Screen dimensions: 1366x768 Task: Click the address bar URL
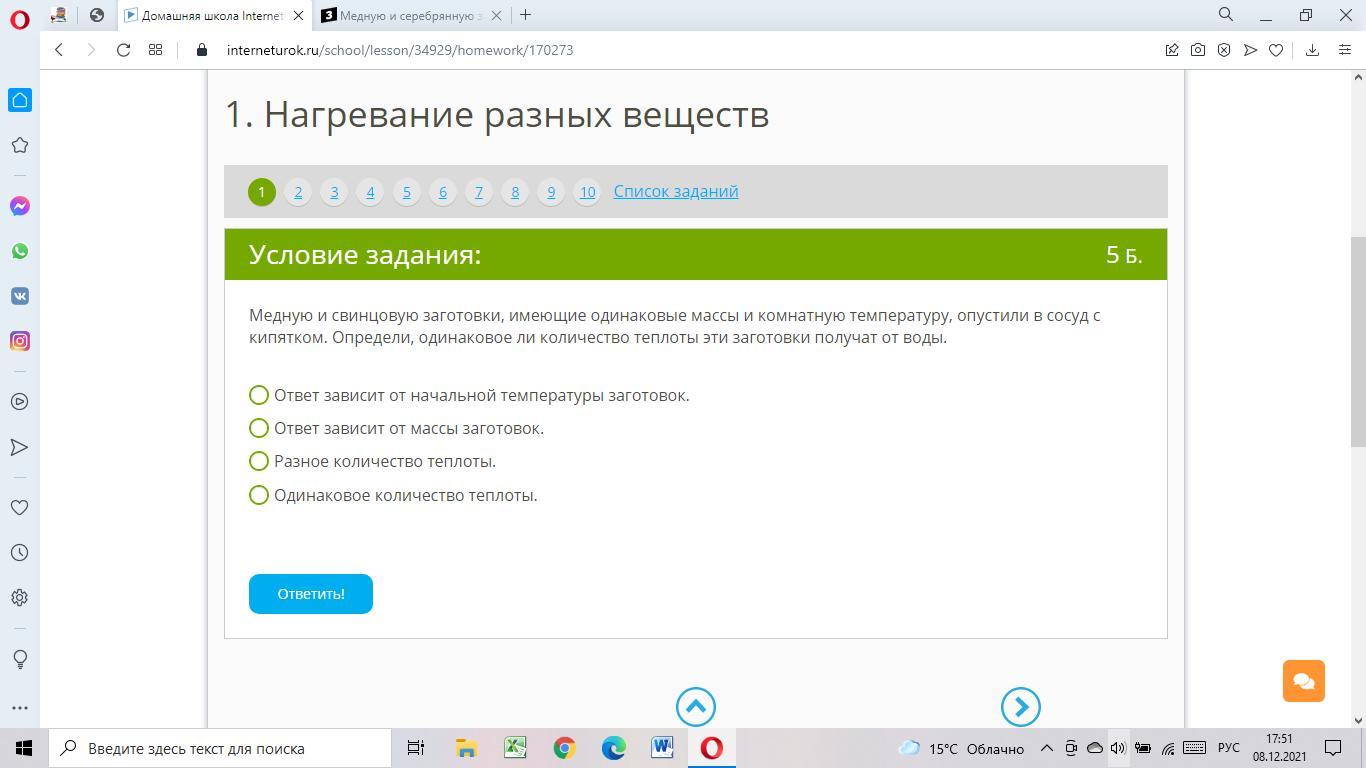pos(400,50)
